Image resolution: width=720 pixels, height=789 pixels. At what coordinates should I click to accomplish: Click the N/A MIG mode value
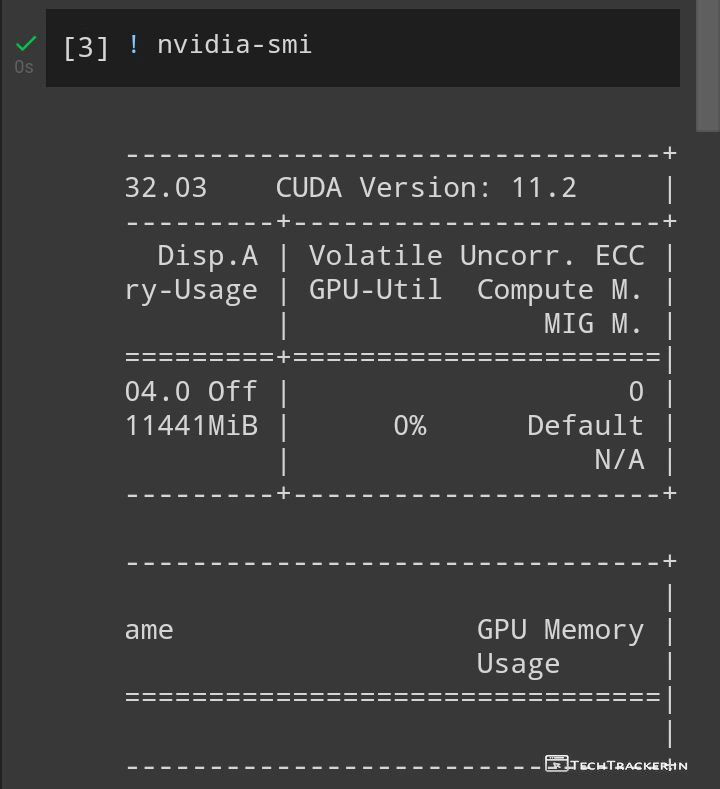pos(619,460)
